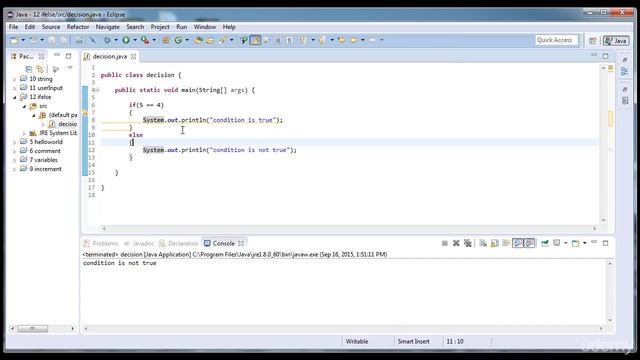This screenshot has width=640, height=360.
Task: Expand the 5 helloworld project
Action: 15,142
